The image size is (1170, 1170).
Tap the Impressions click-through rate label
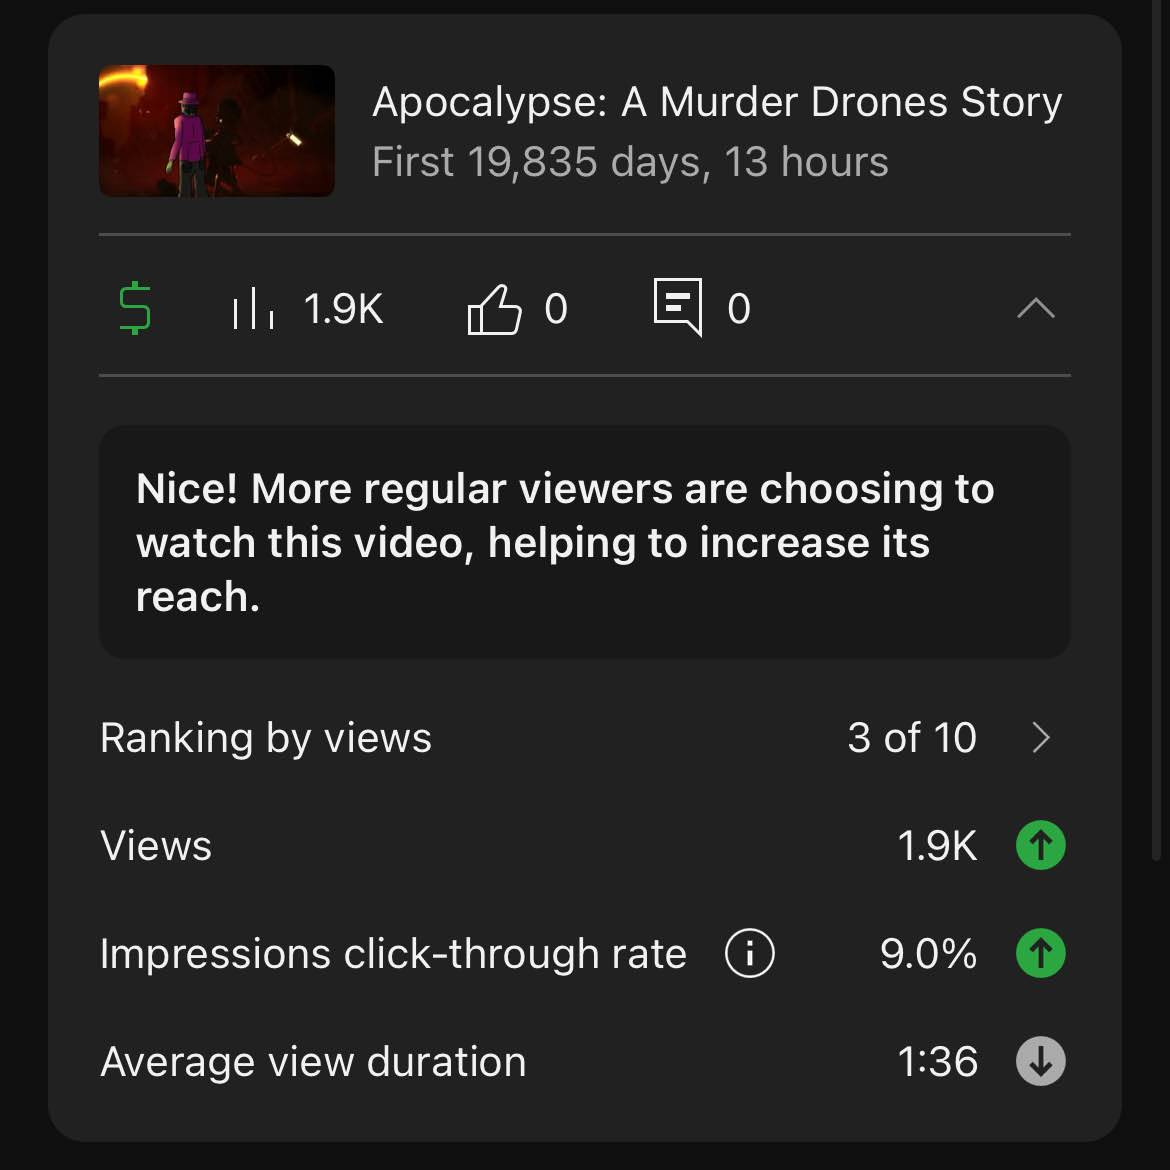pyautogui.click(x=393, y=953)
